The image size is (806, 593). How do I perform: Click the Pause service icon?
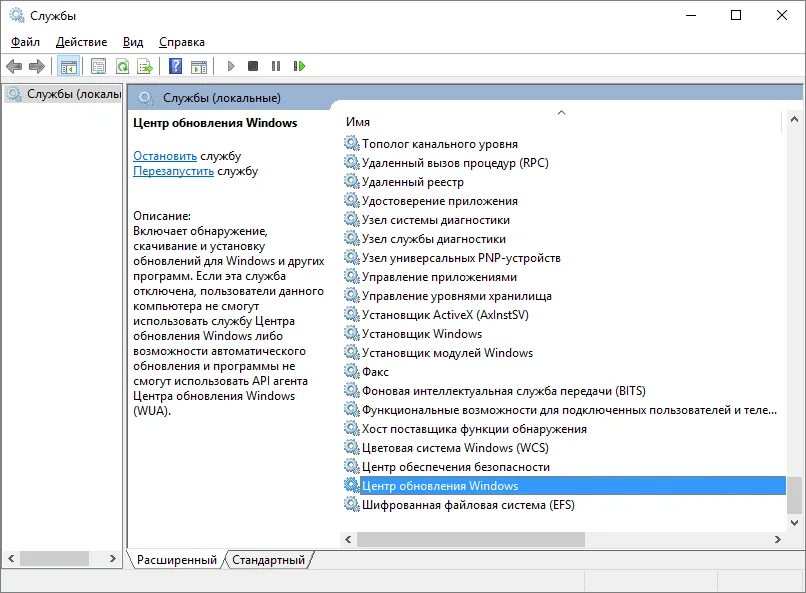point(276,66)
